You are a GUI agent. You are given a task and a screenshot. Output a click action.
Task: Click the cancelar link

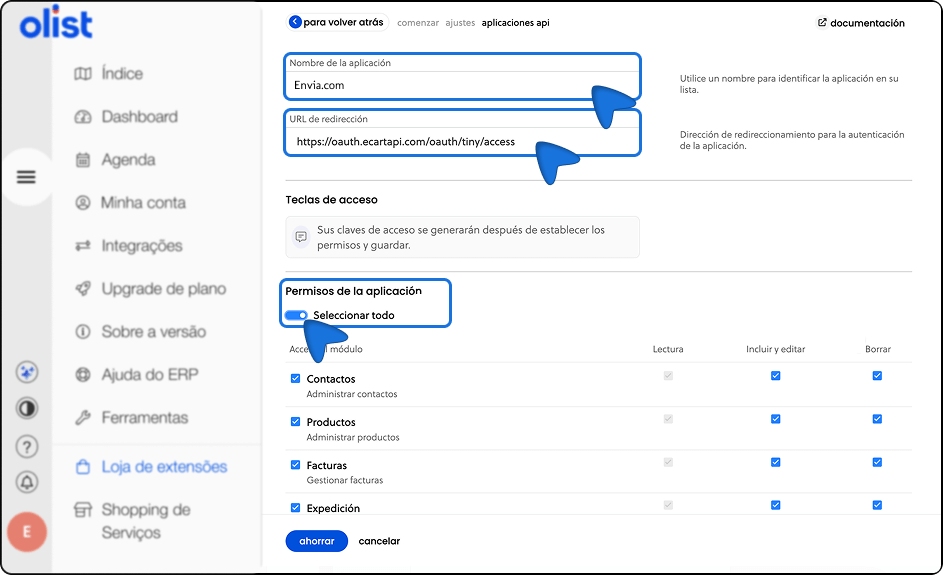[x=379, y=541]
